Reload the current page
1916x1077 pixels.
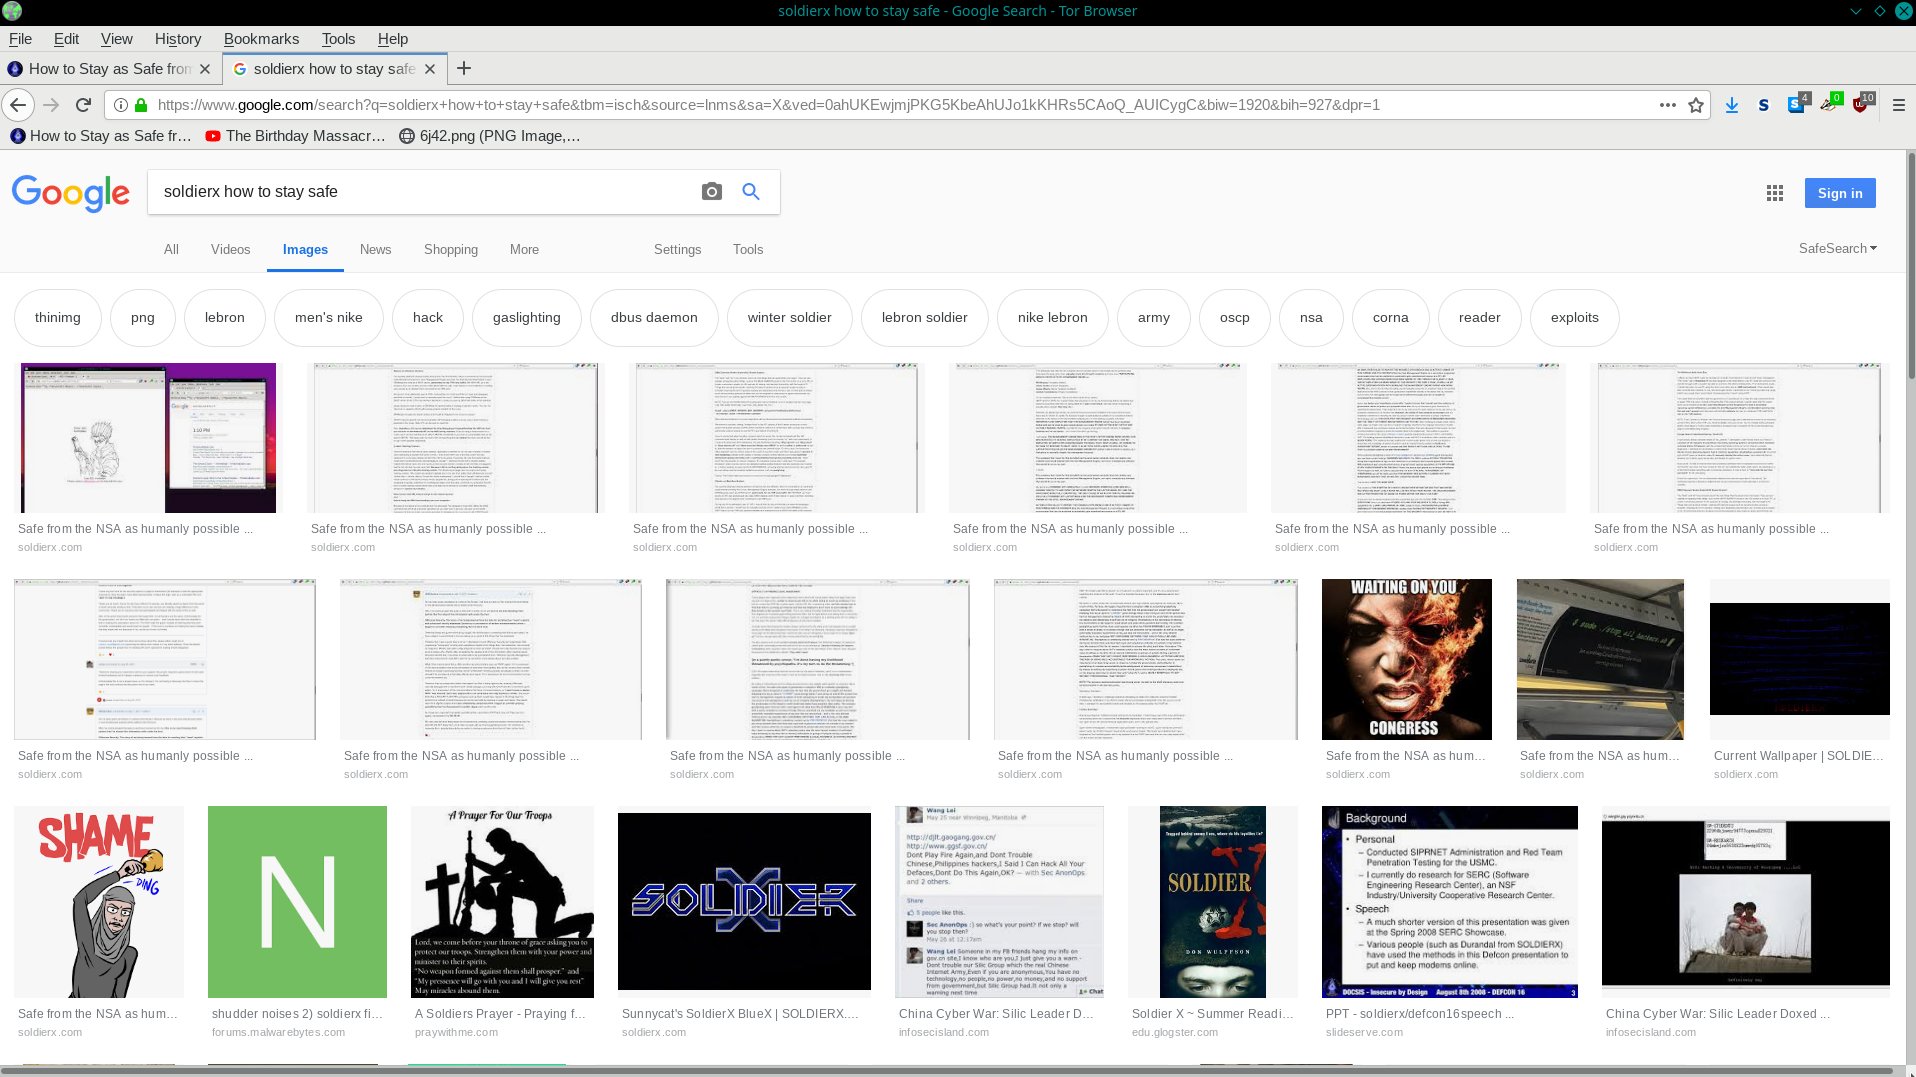pyautogui.click(x=84, y=105)
